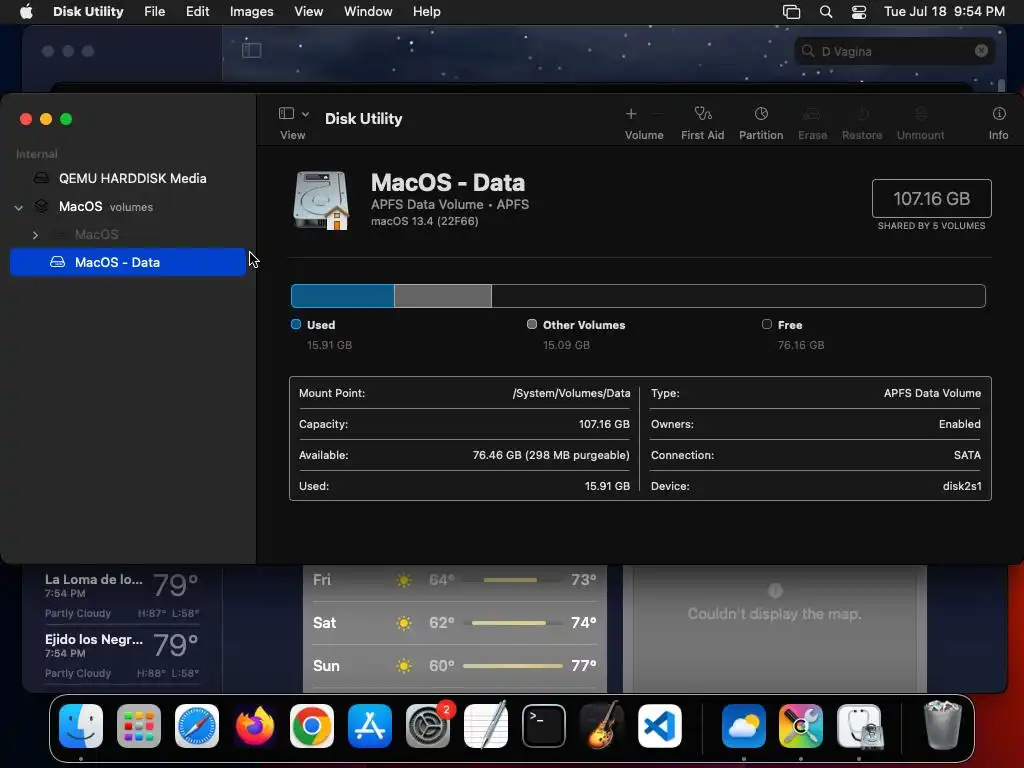Click macOS 13.4 (22F66) version text

(424, 221)
